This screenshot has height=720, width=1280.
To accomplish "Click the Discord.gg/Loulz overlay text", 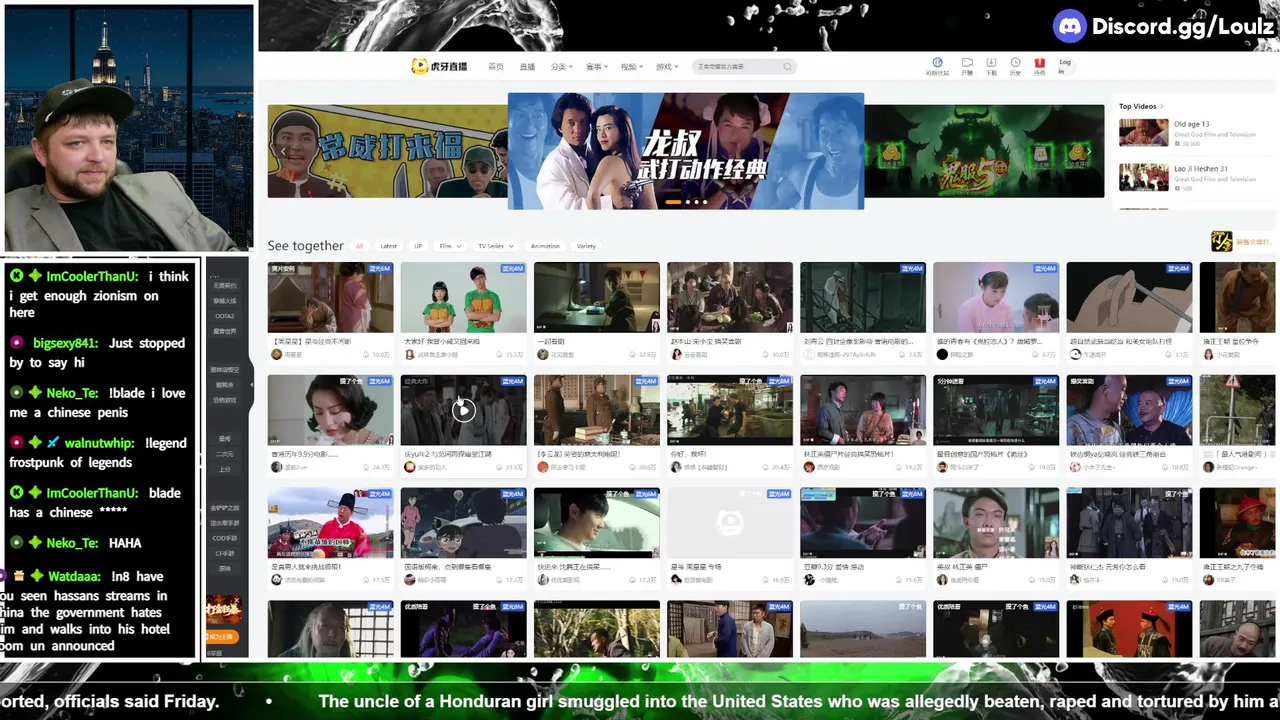I will click(x=1183, y=27).
